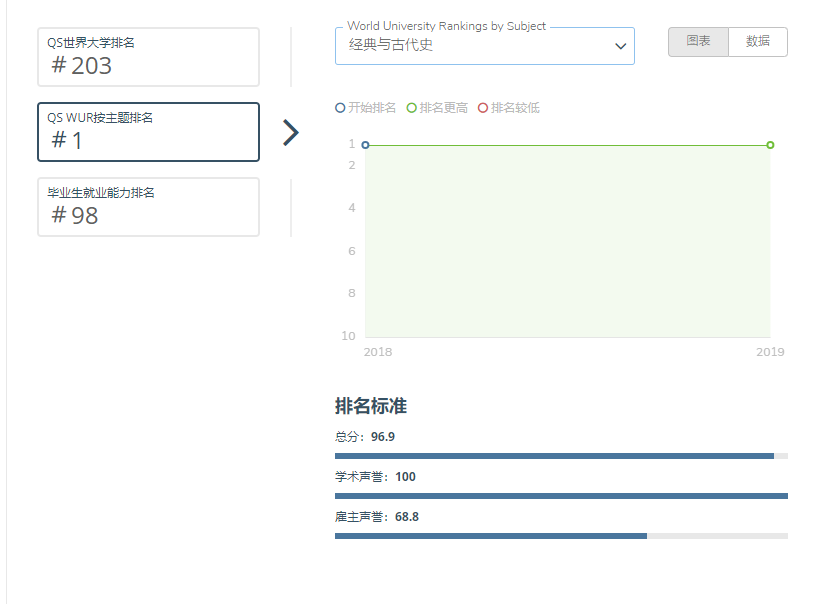Click the 2019 data point on chart

(x=770, y=145)
